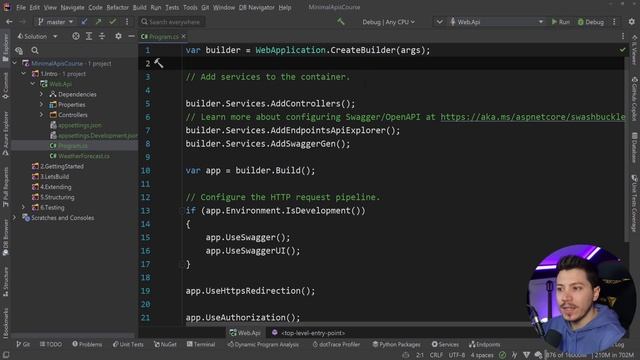640x360 pixels.
Task: Open Solution panel options gear
Action: (x=118, y=36)
